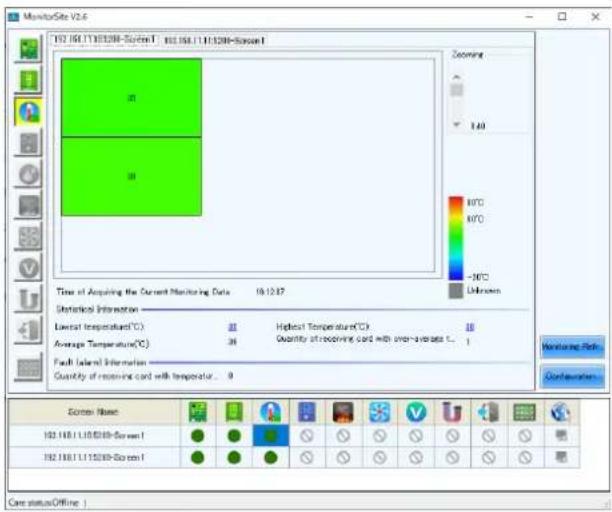Click the grey cabinet door sidebar icon
612x512 pixels.
pos(28,331)
